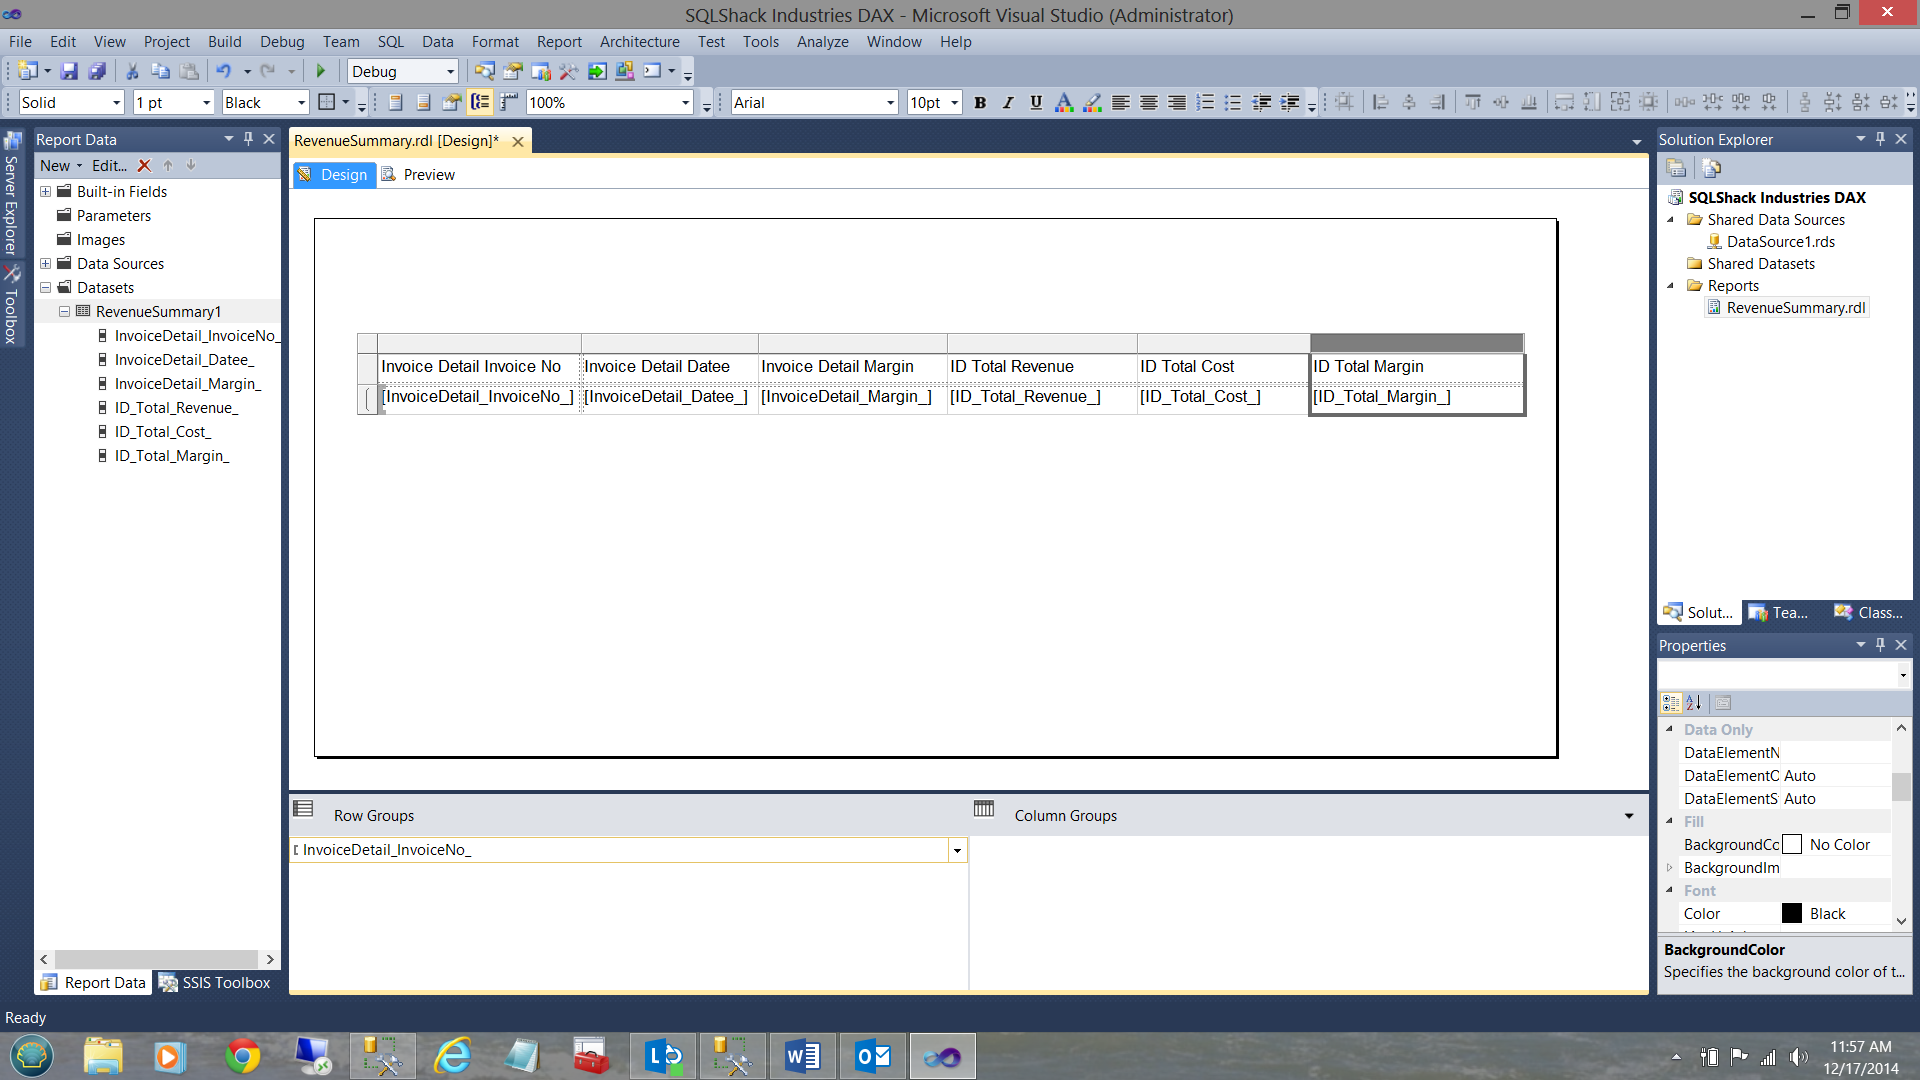Click the Undo arrow icon

[223, 71]
